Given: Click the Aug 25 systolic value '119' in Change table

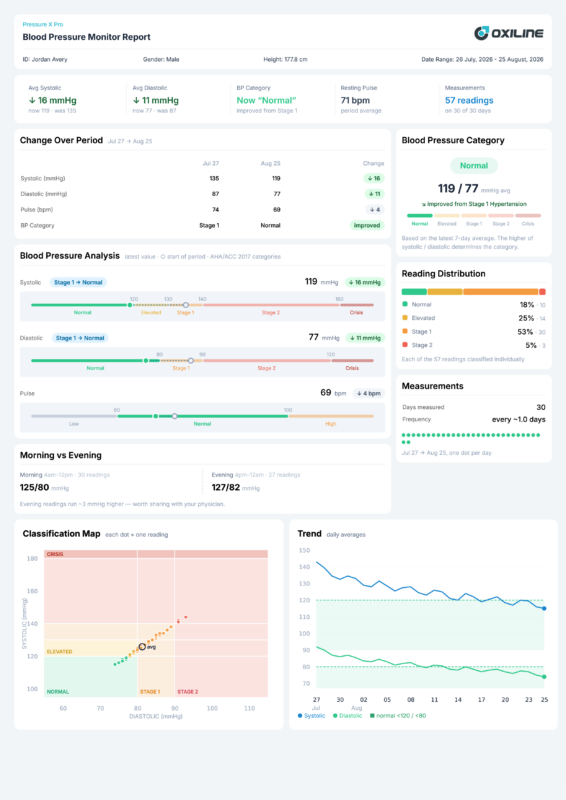Looking at the screenshot, I should coord(276,179).
